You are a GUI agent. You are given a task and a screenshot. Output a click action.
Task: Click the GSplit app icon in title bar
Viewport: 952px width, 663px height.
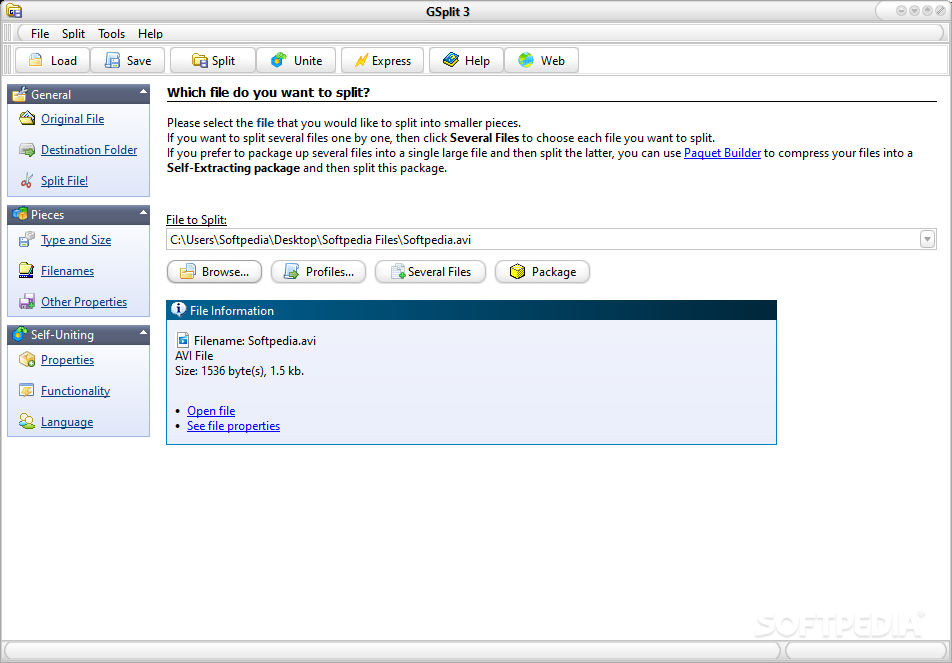click(14, 11)
